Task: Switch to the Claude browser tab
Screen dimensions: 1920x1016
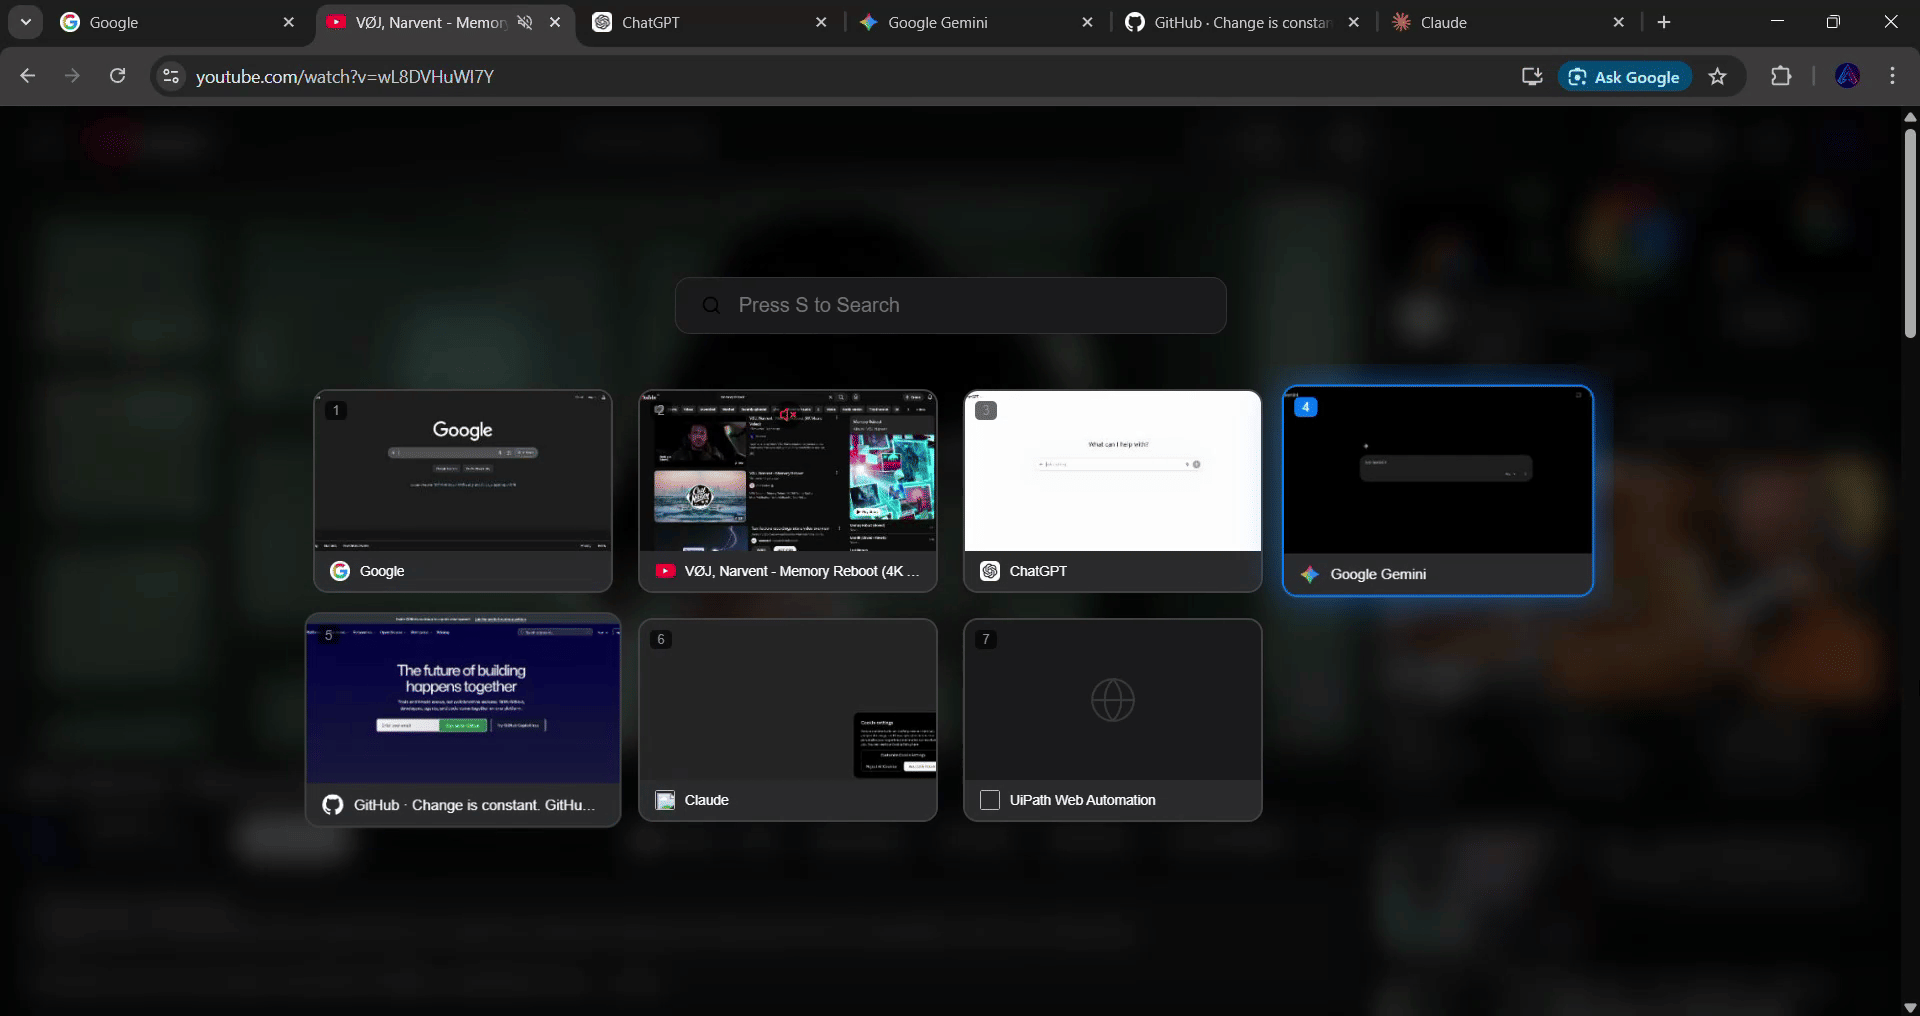Action: tap(1500, 22)
